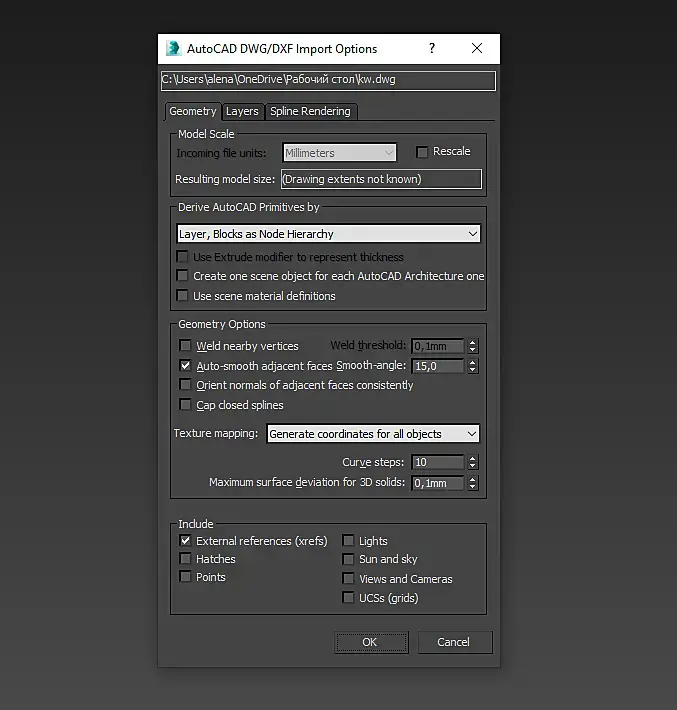Open the help question mark button
Image resolution: width=677 pixels, height=710 pixels.
tap(432, 48)
